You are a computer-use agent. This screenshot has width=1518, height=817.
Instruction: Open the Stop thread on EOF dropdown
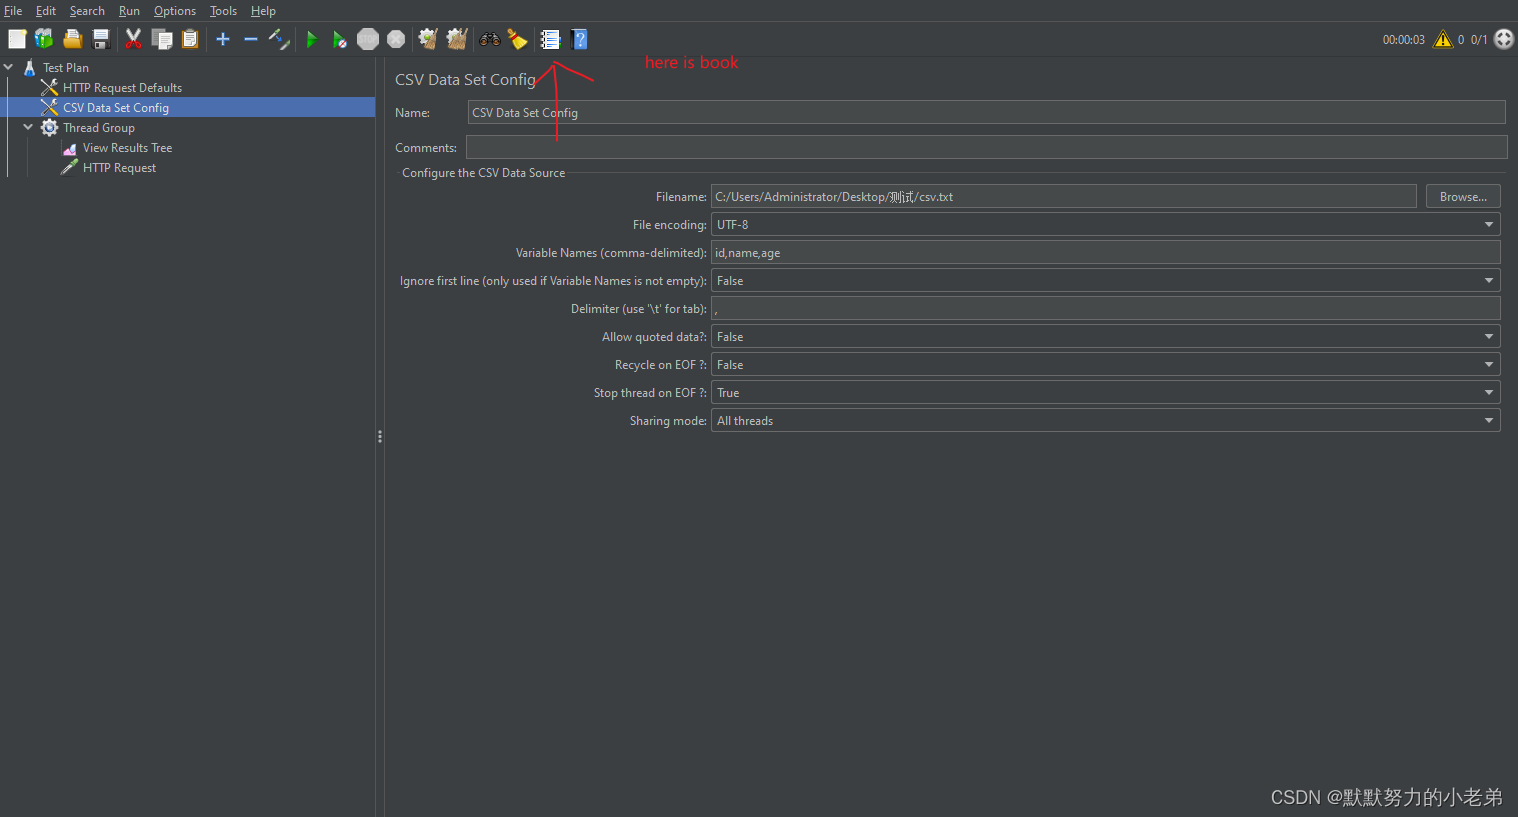click(x=1105, y=393)
